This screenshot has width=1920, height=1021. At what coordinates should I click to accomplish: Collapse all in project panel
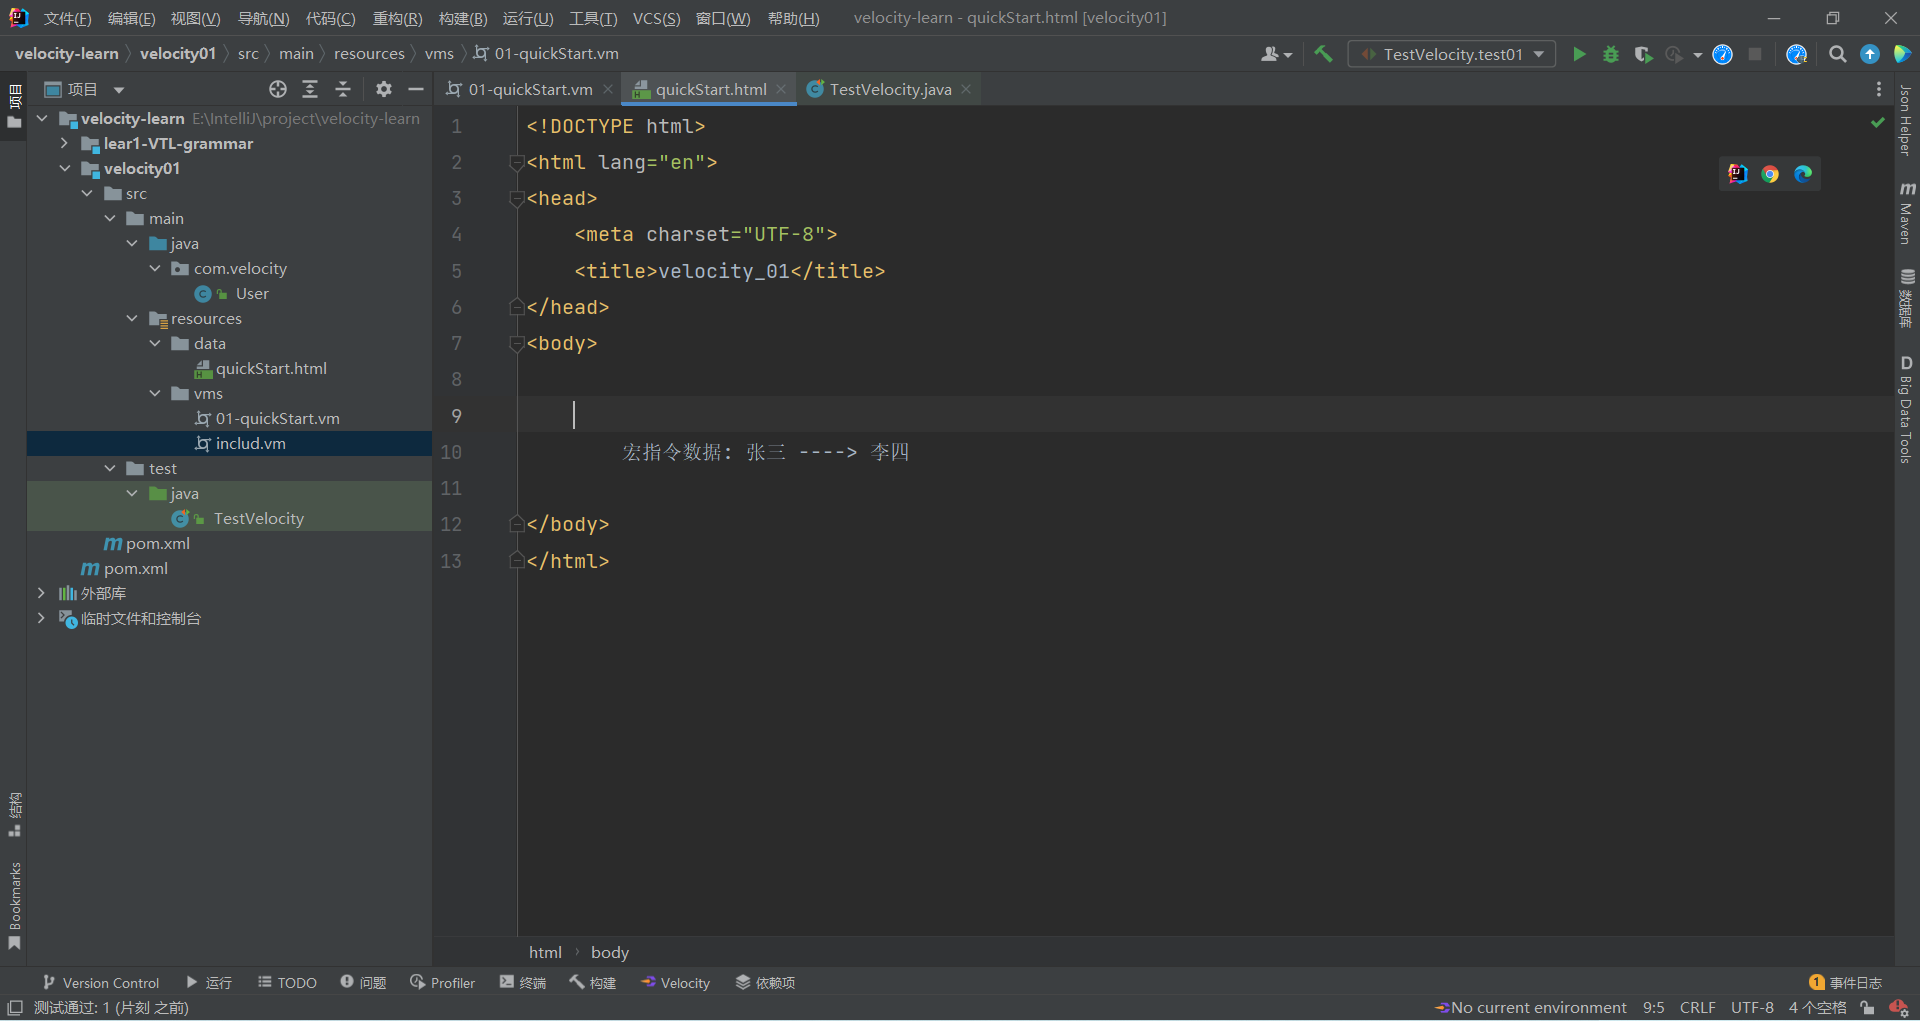point(343,89)
